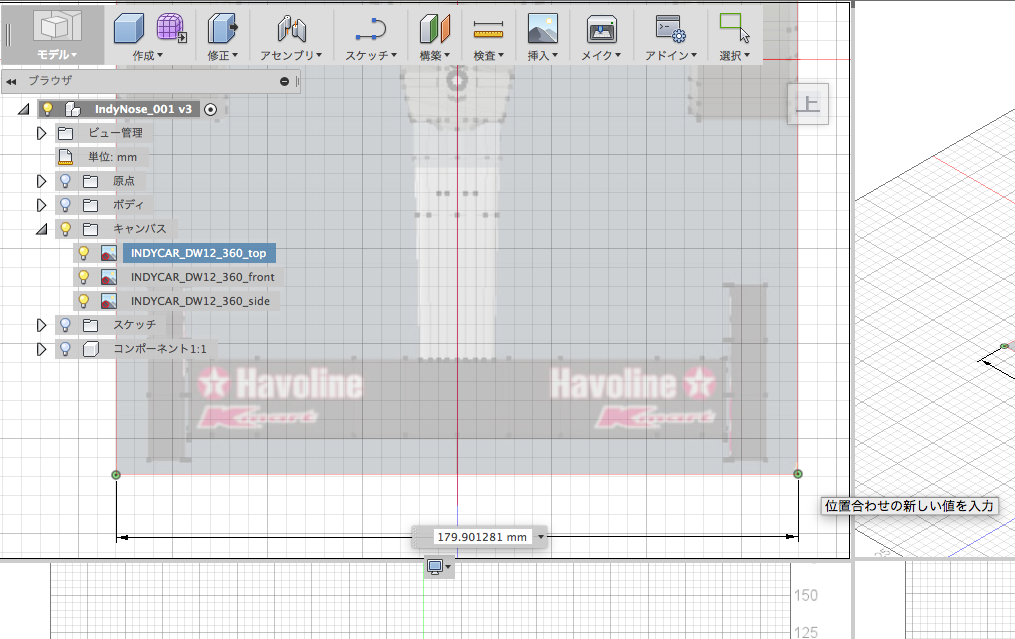Toggle the コンポーネント1:1 lightbulb visibility
This screenshot has height=639, width=1015.
[65, 348]
